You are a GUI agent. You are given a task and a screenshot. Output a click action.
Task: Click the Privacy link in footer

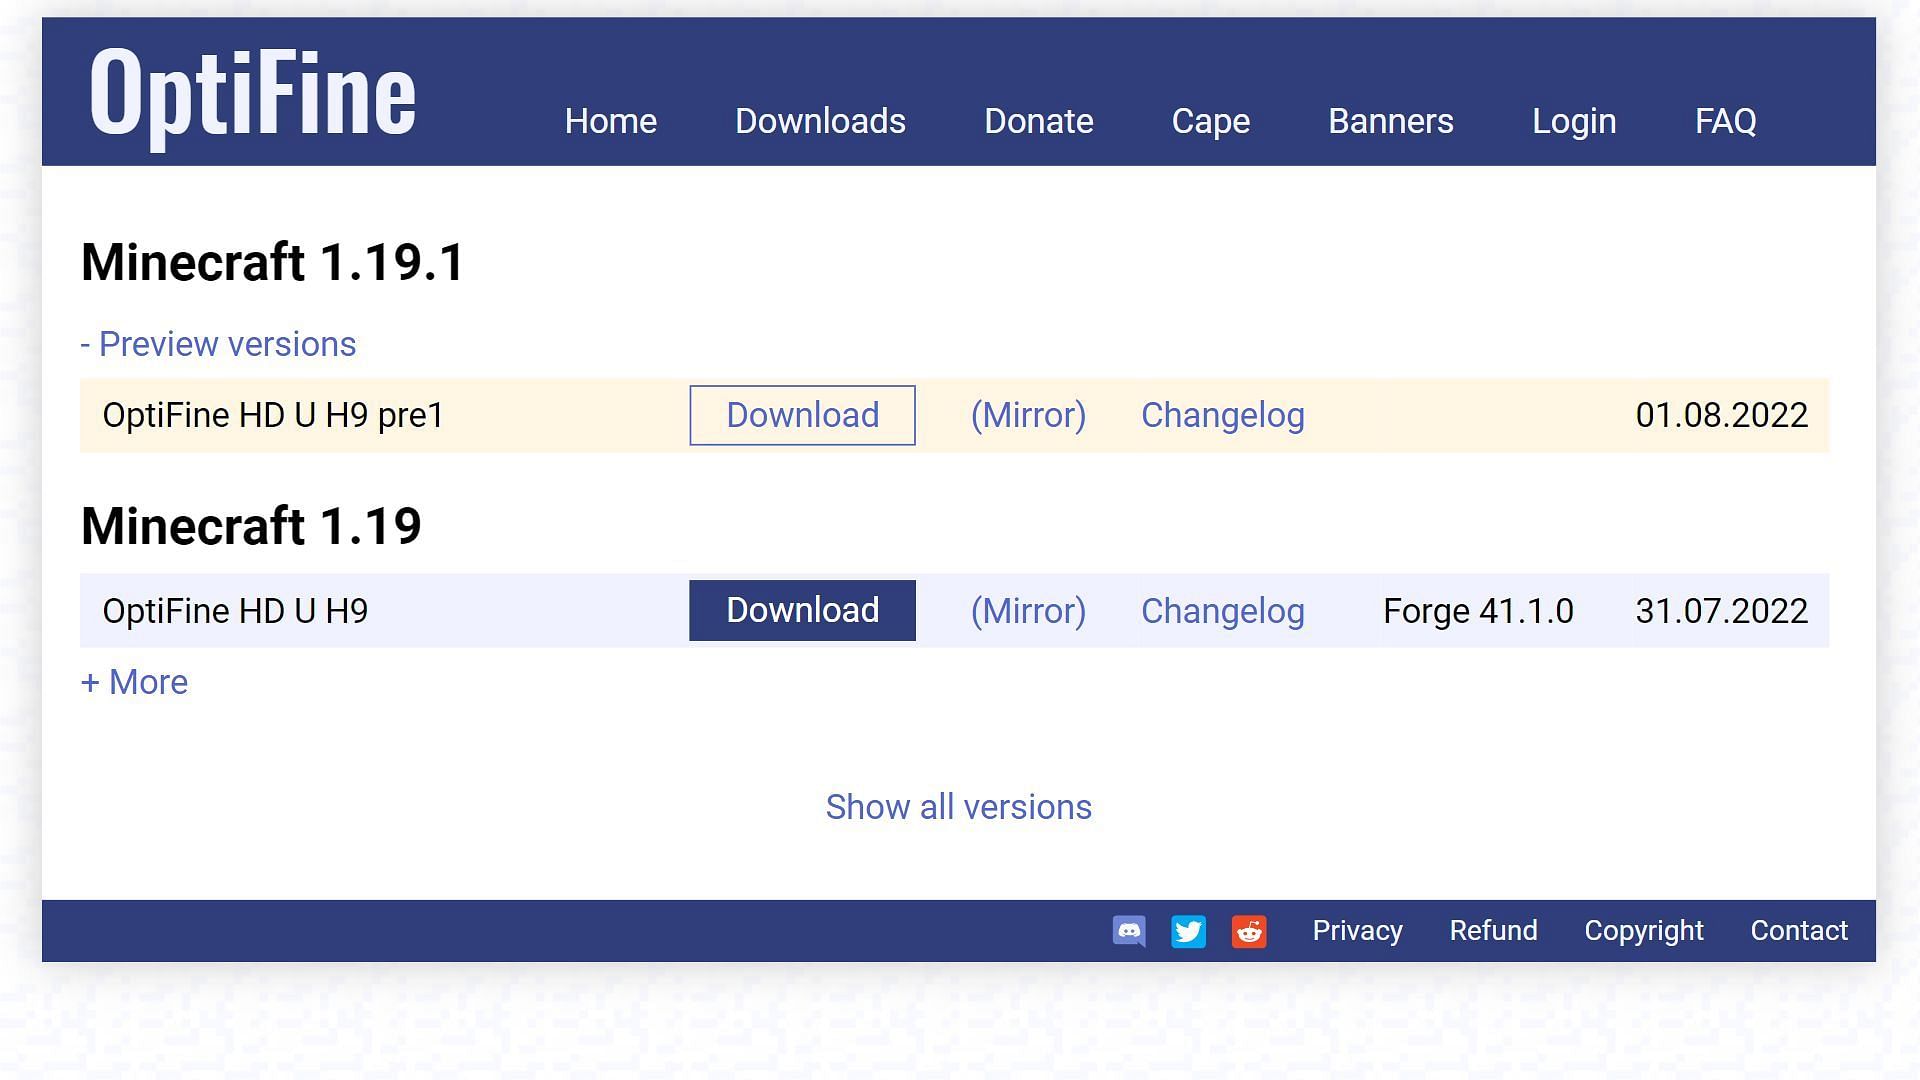[1358, 931]
